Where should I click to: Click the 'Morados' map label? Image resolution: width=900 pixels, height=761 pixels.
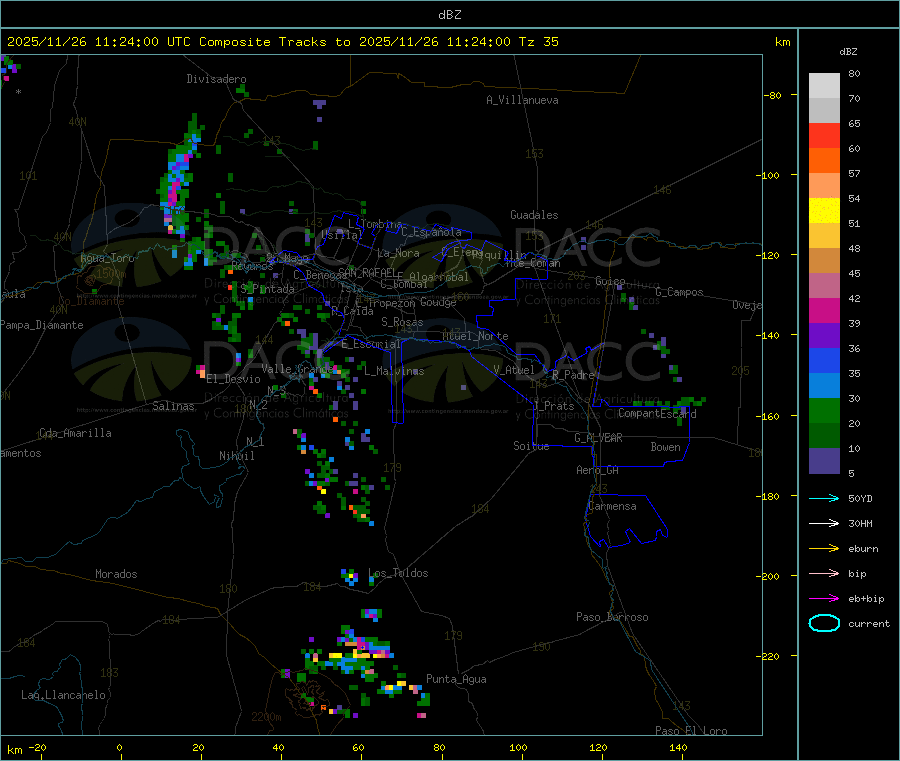coord(116,574)
